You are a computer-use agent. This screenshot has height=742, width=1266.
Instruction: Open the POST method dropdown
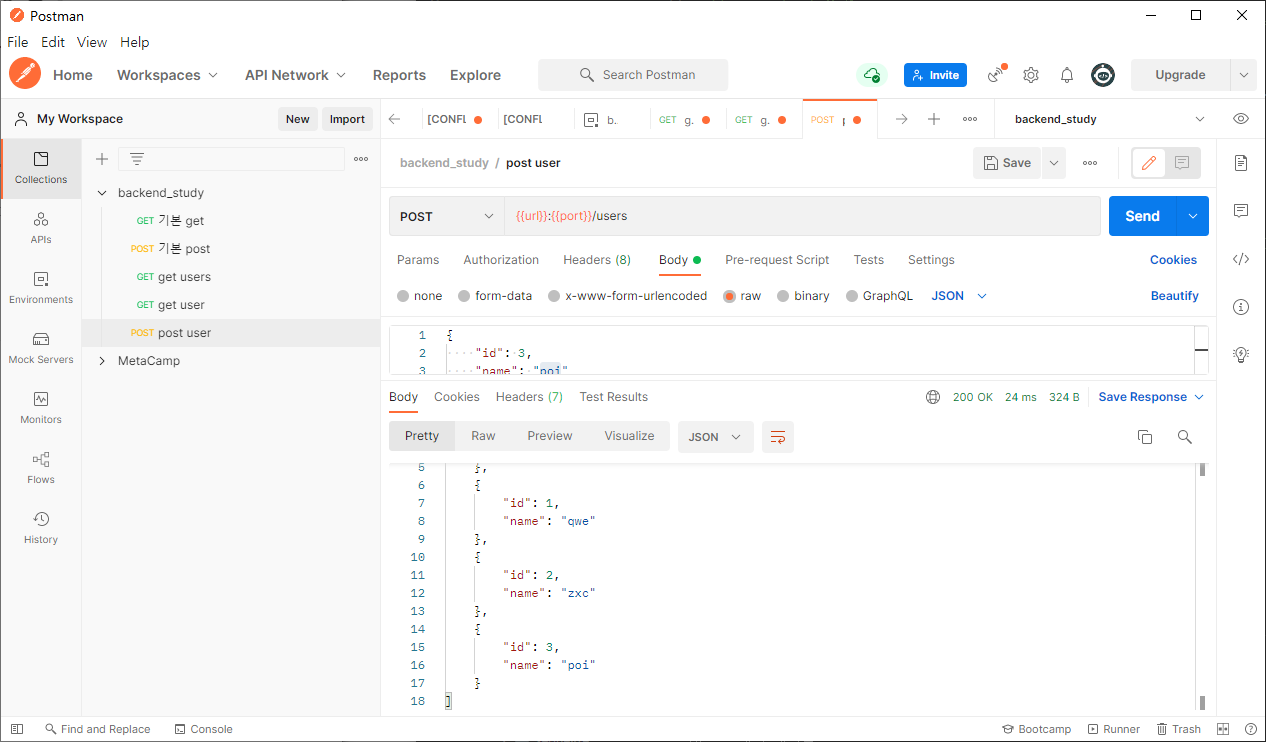[x=447, y=216]
